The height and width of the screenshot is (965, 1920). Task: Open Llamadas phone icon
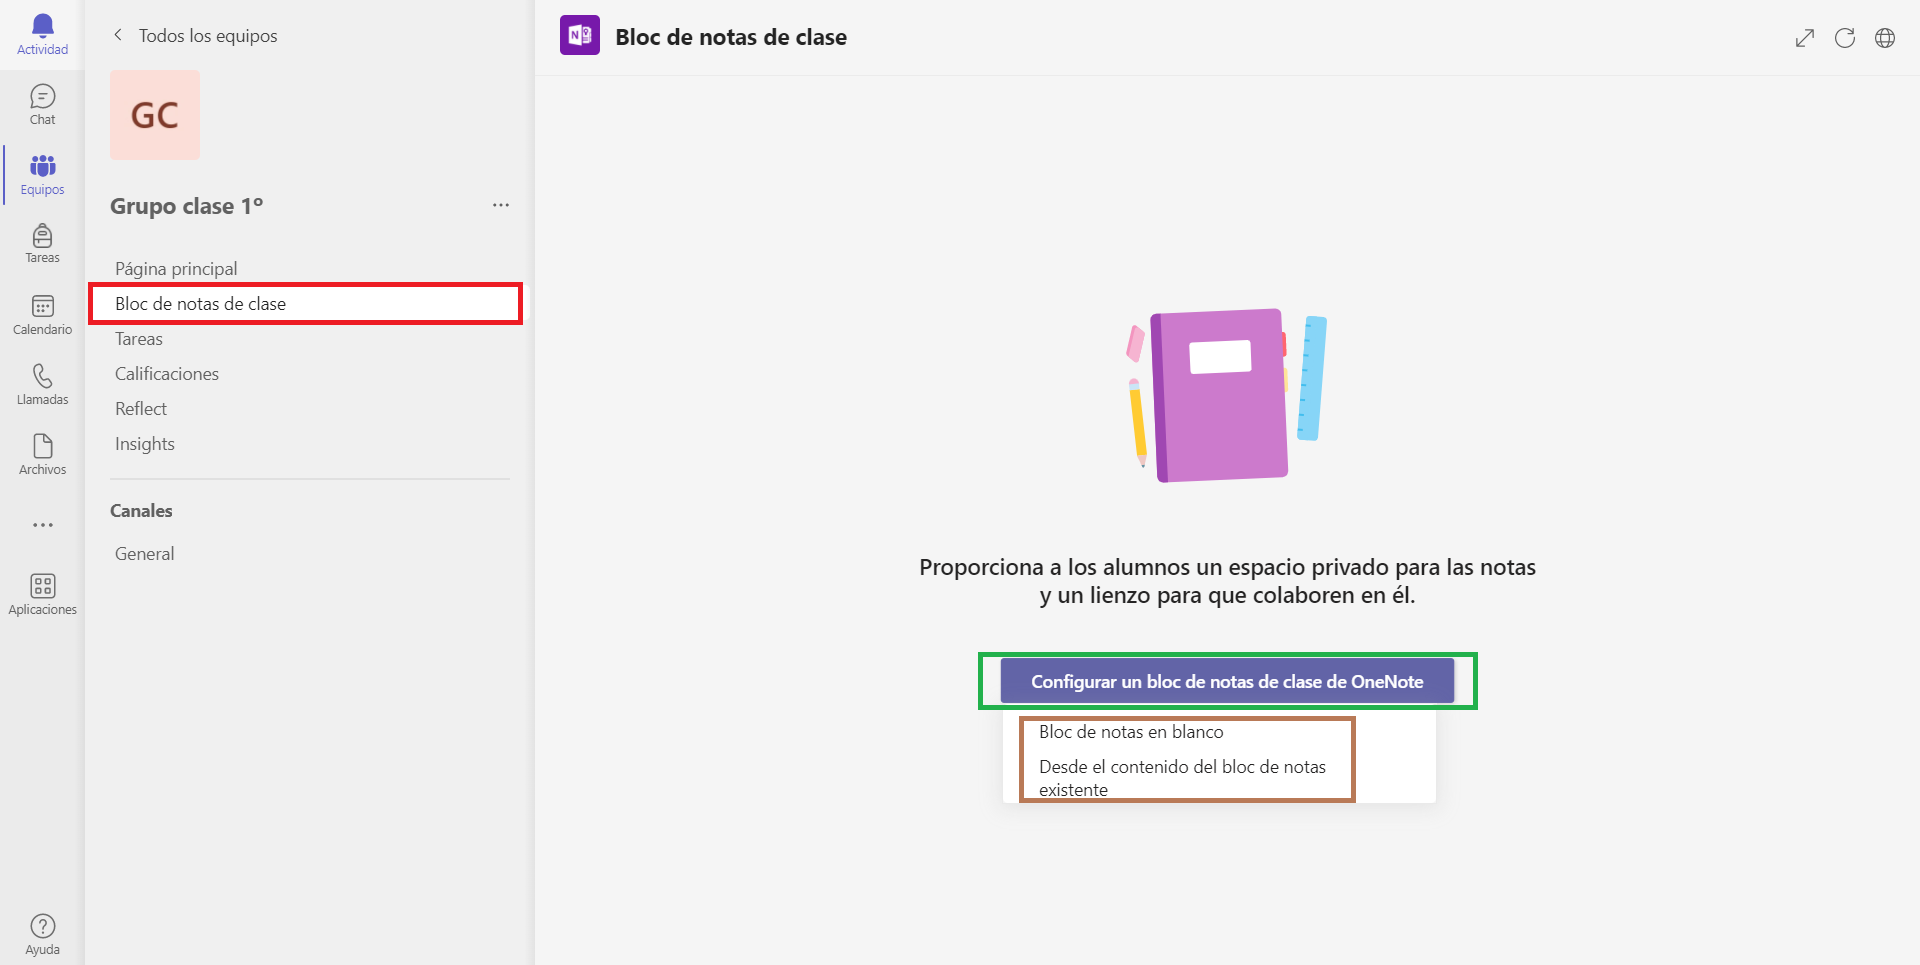(x=42, y=385)
